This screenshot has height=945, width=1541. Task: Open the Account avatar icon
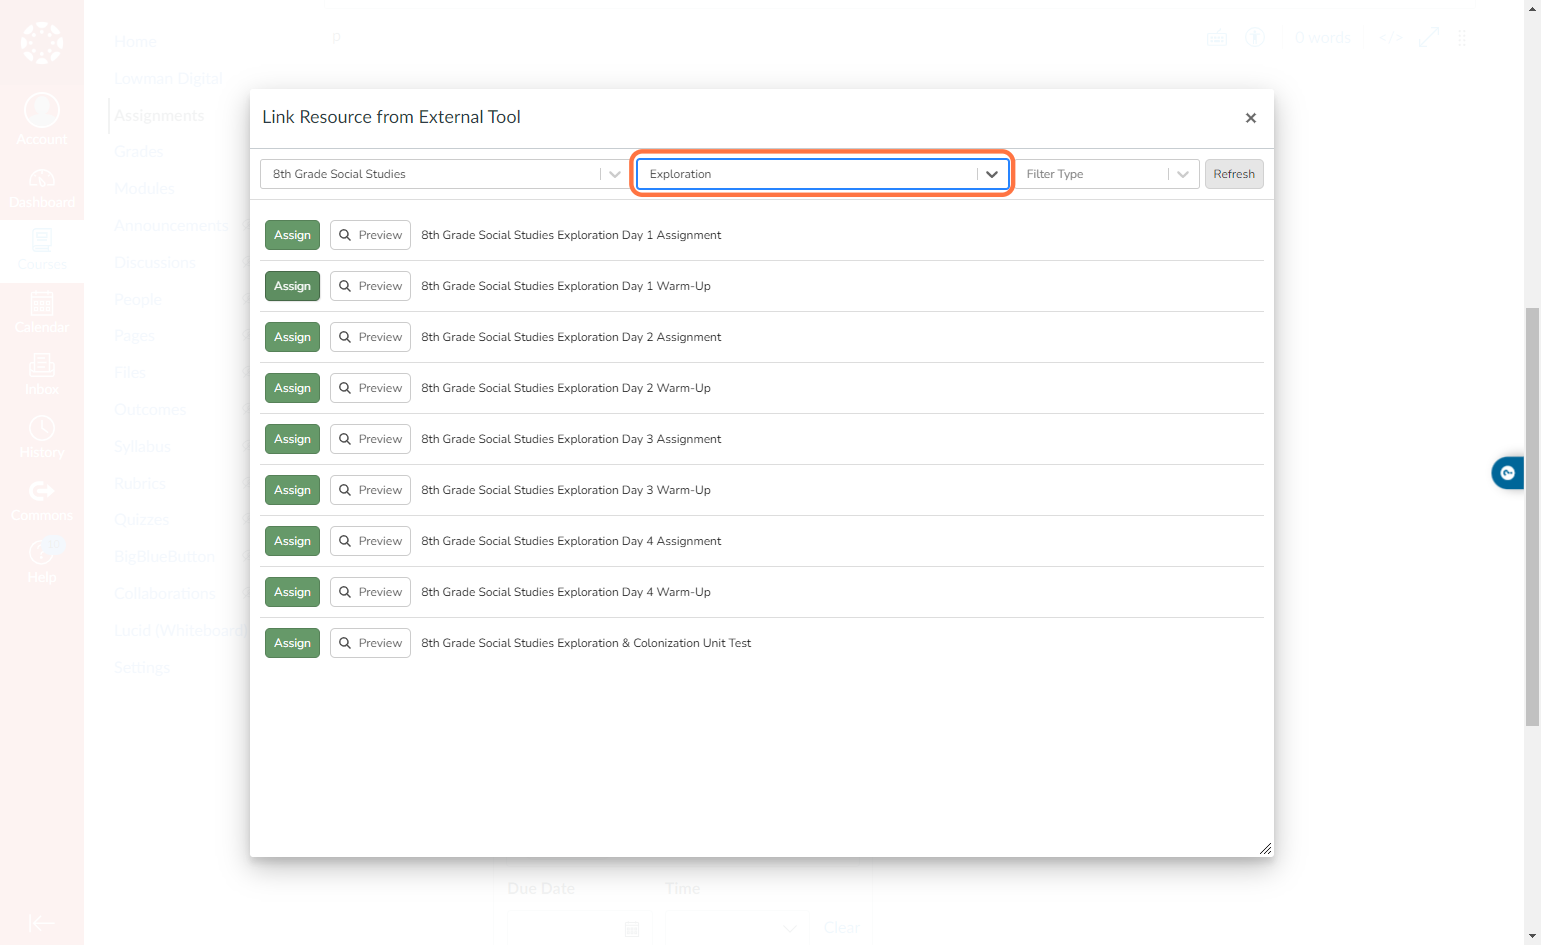(42, 110)
